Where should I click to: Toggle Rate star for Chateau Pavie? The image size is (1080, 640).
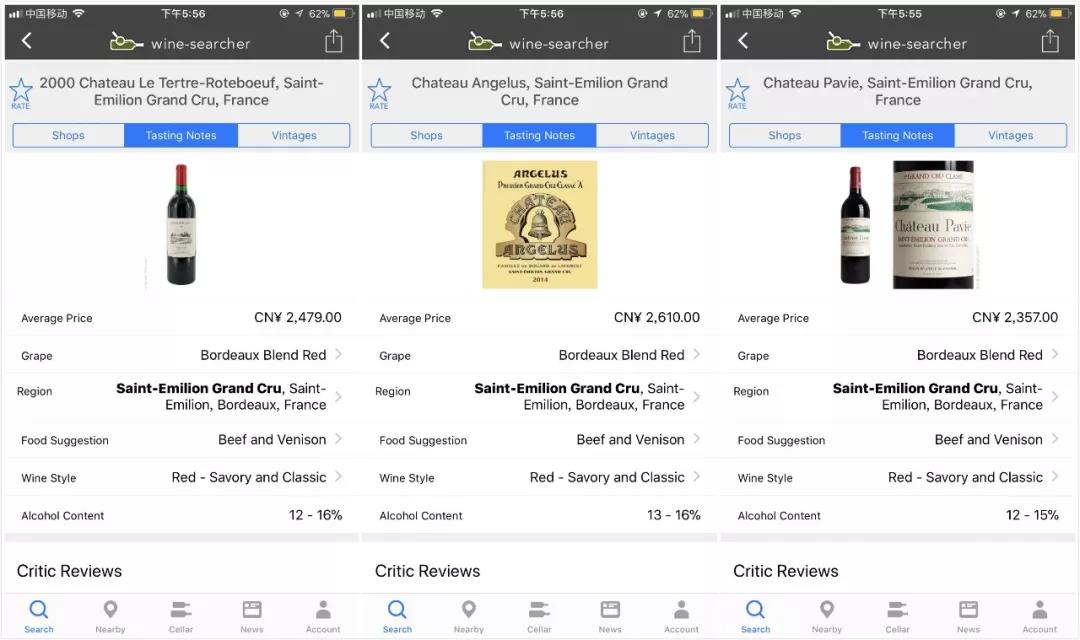coord(737,92)
